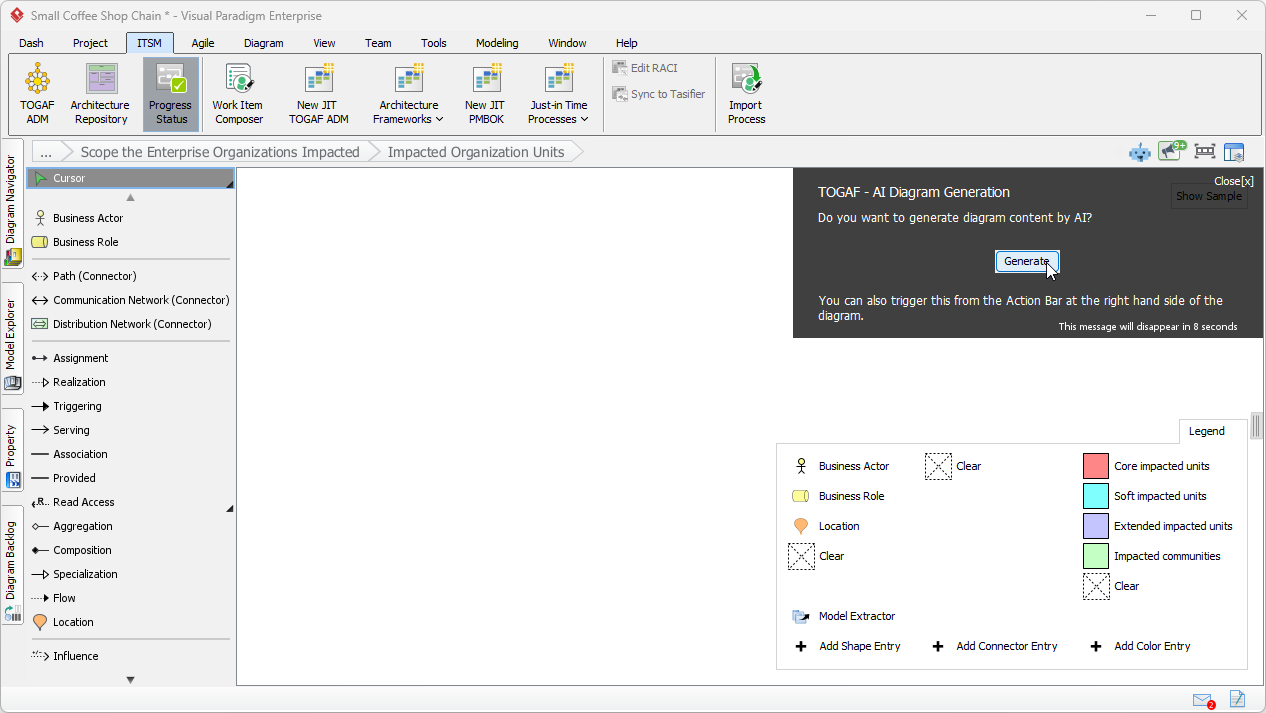Open the Team menu

[378, 43]
